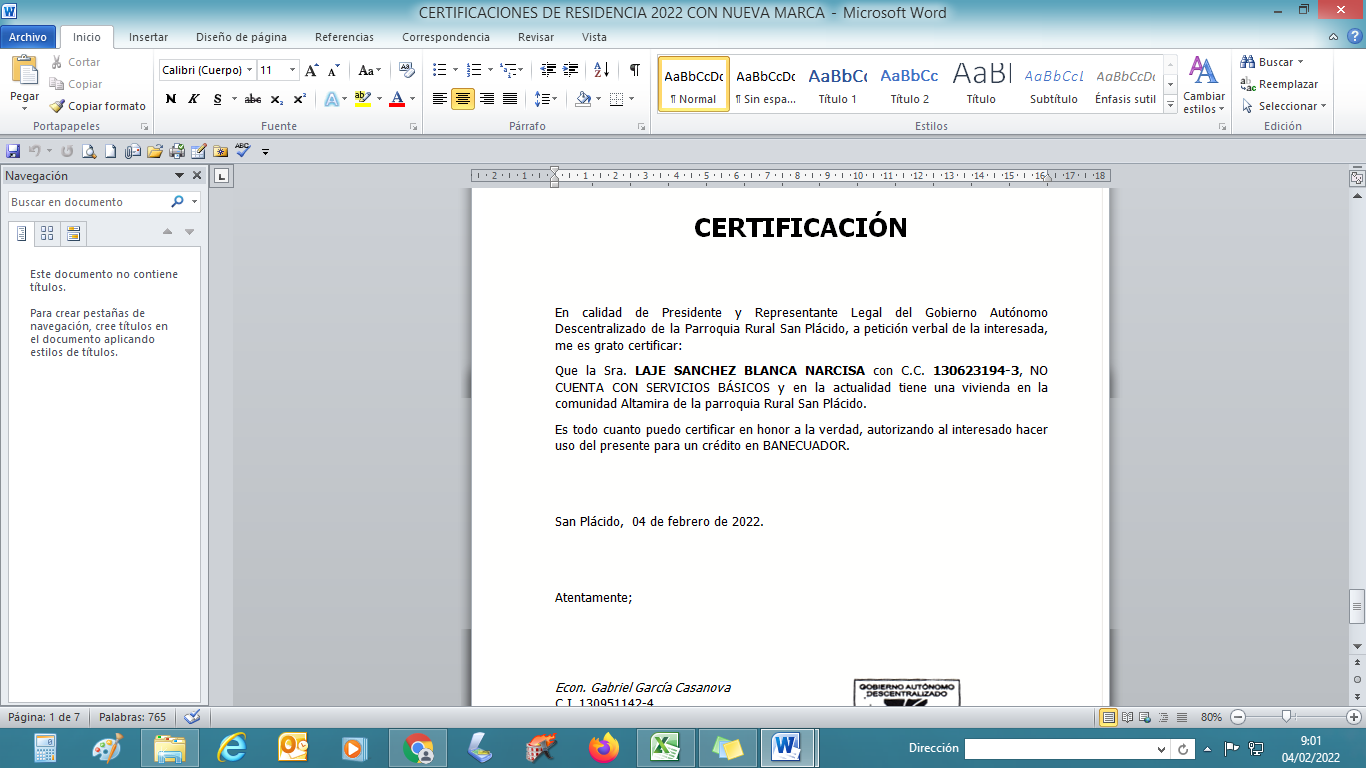Open Excel from the Windows taskbar
Viewport: 1366px width, 768px height.
click(x=664, y=747)
